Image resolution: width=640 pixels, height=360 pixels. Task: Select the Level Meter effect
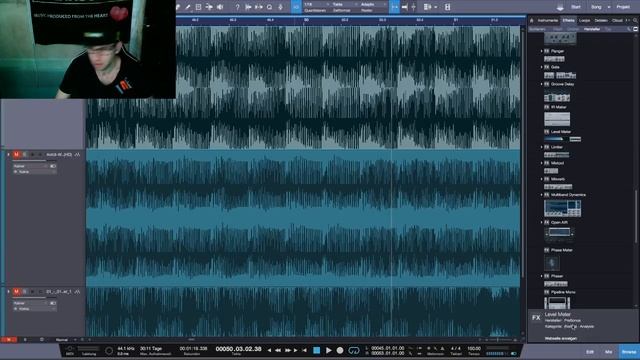click(x=561, y=132)
